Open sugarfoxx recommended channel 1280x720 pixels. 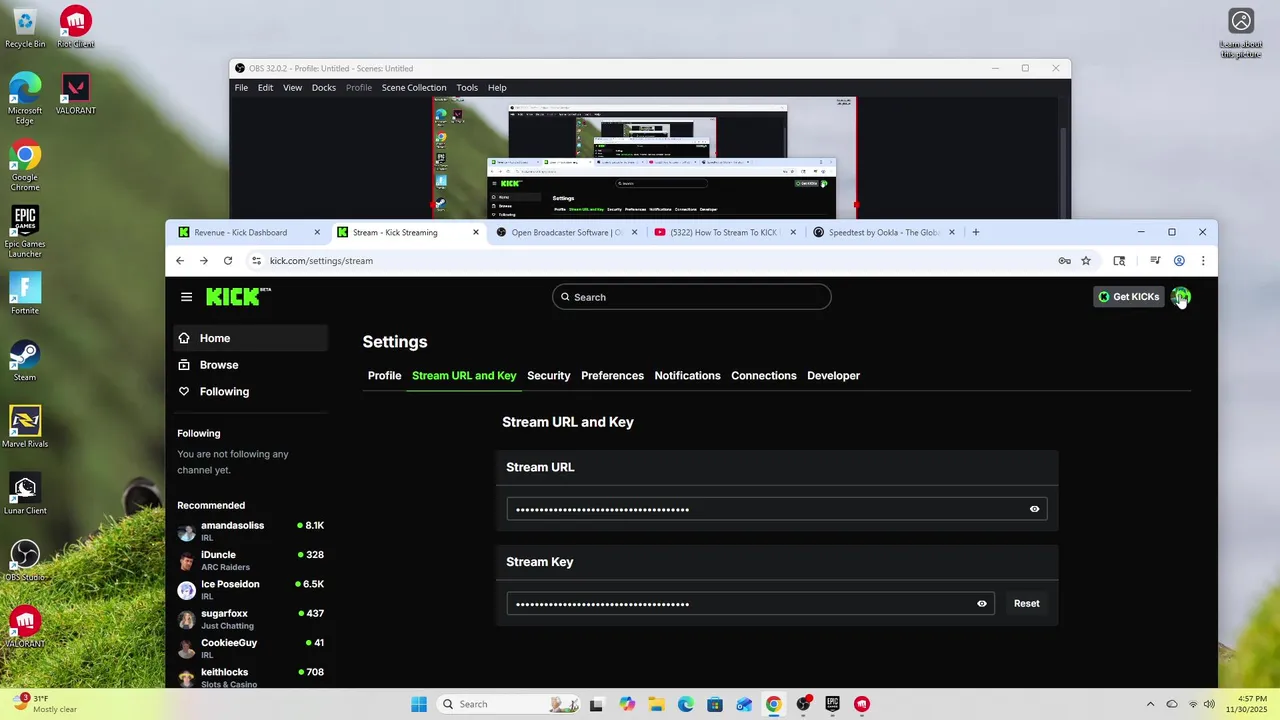point(251,619)
